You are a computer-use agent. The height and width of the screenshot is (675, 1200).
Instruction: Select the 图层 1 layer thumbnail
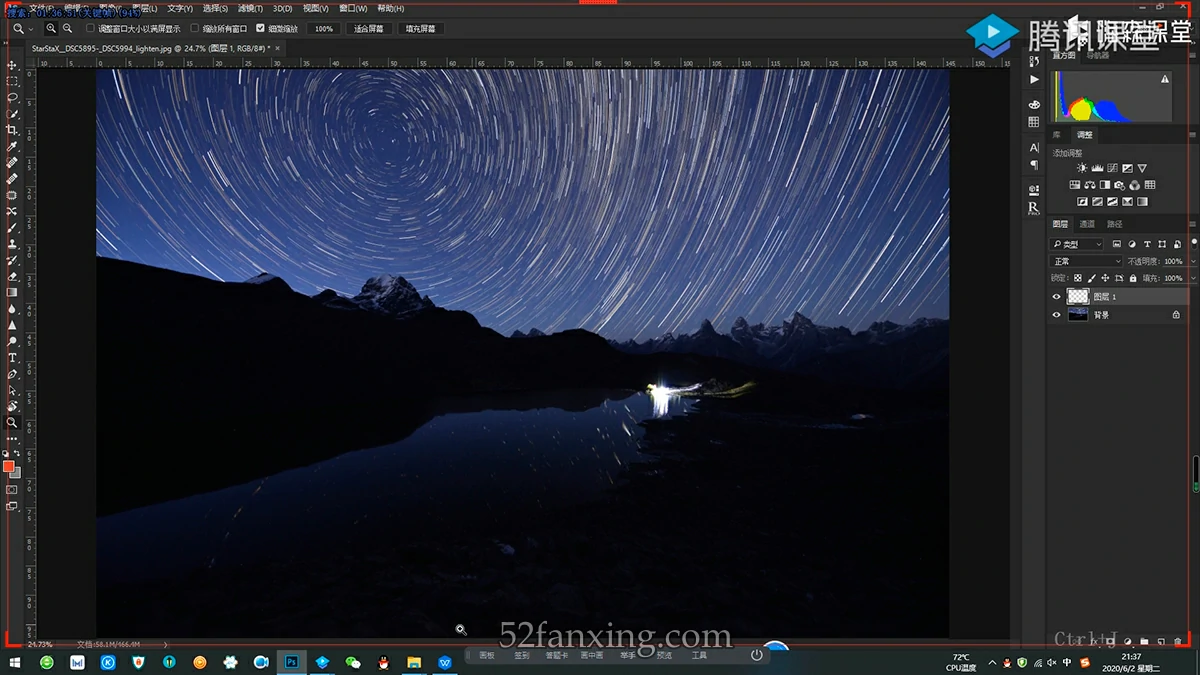[1078, 297]
